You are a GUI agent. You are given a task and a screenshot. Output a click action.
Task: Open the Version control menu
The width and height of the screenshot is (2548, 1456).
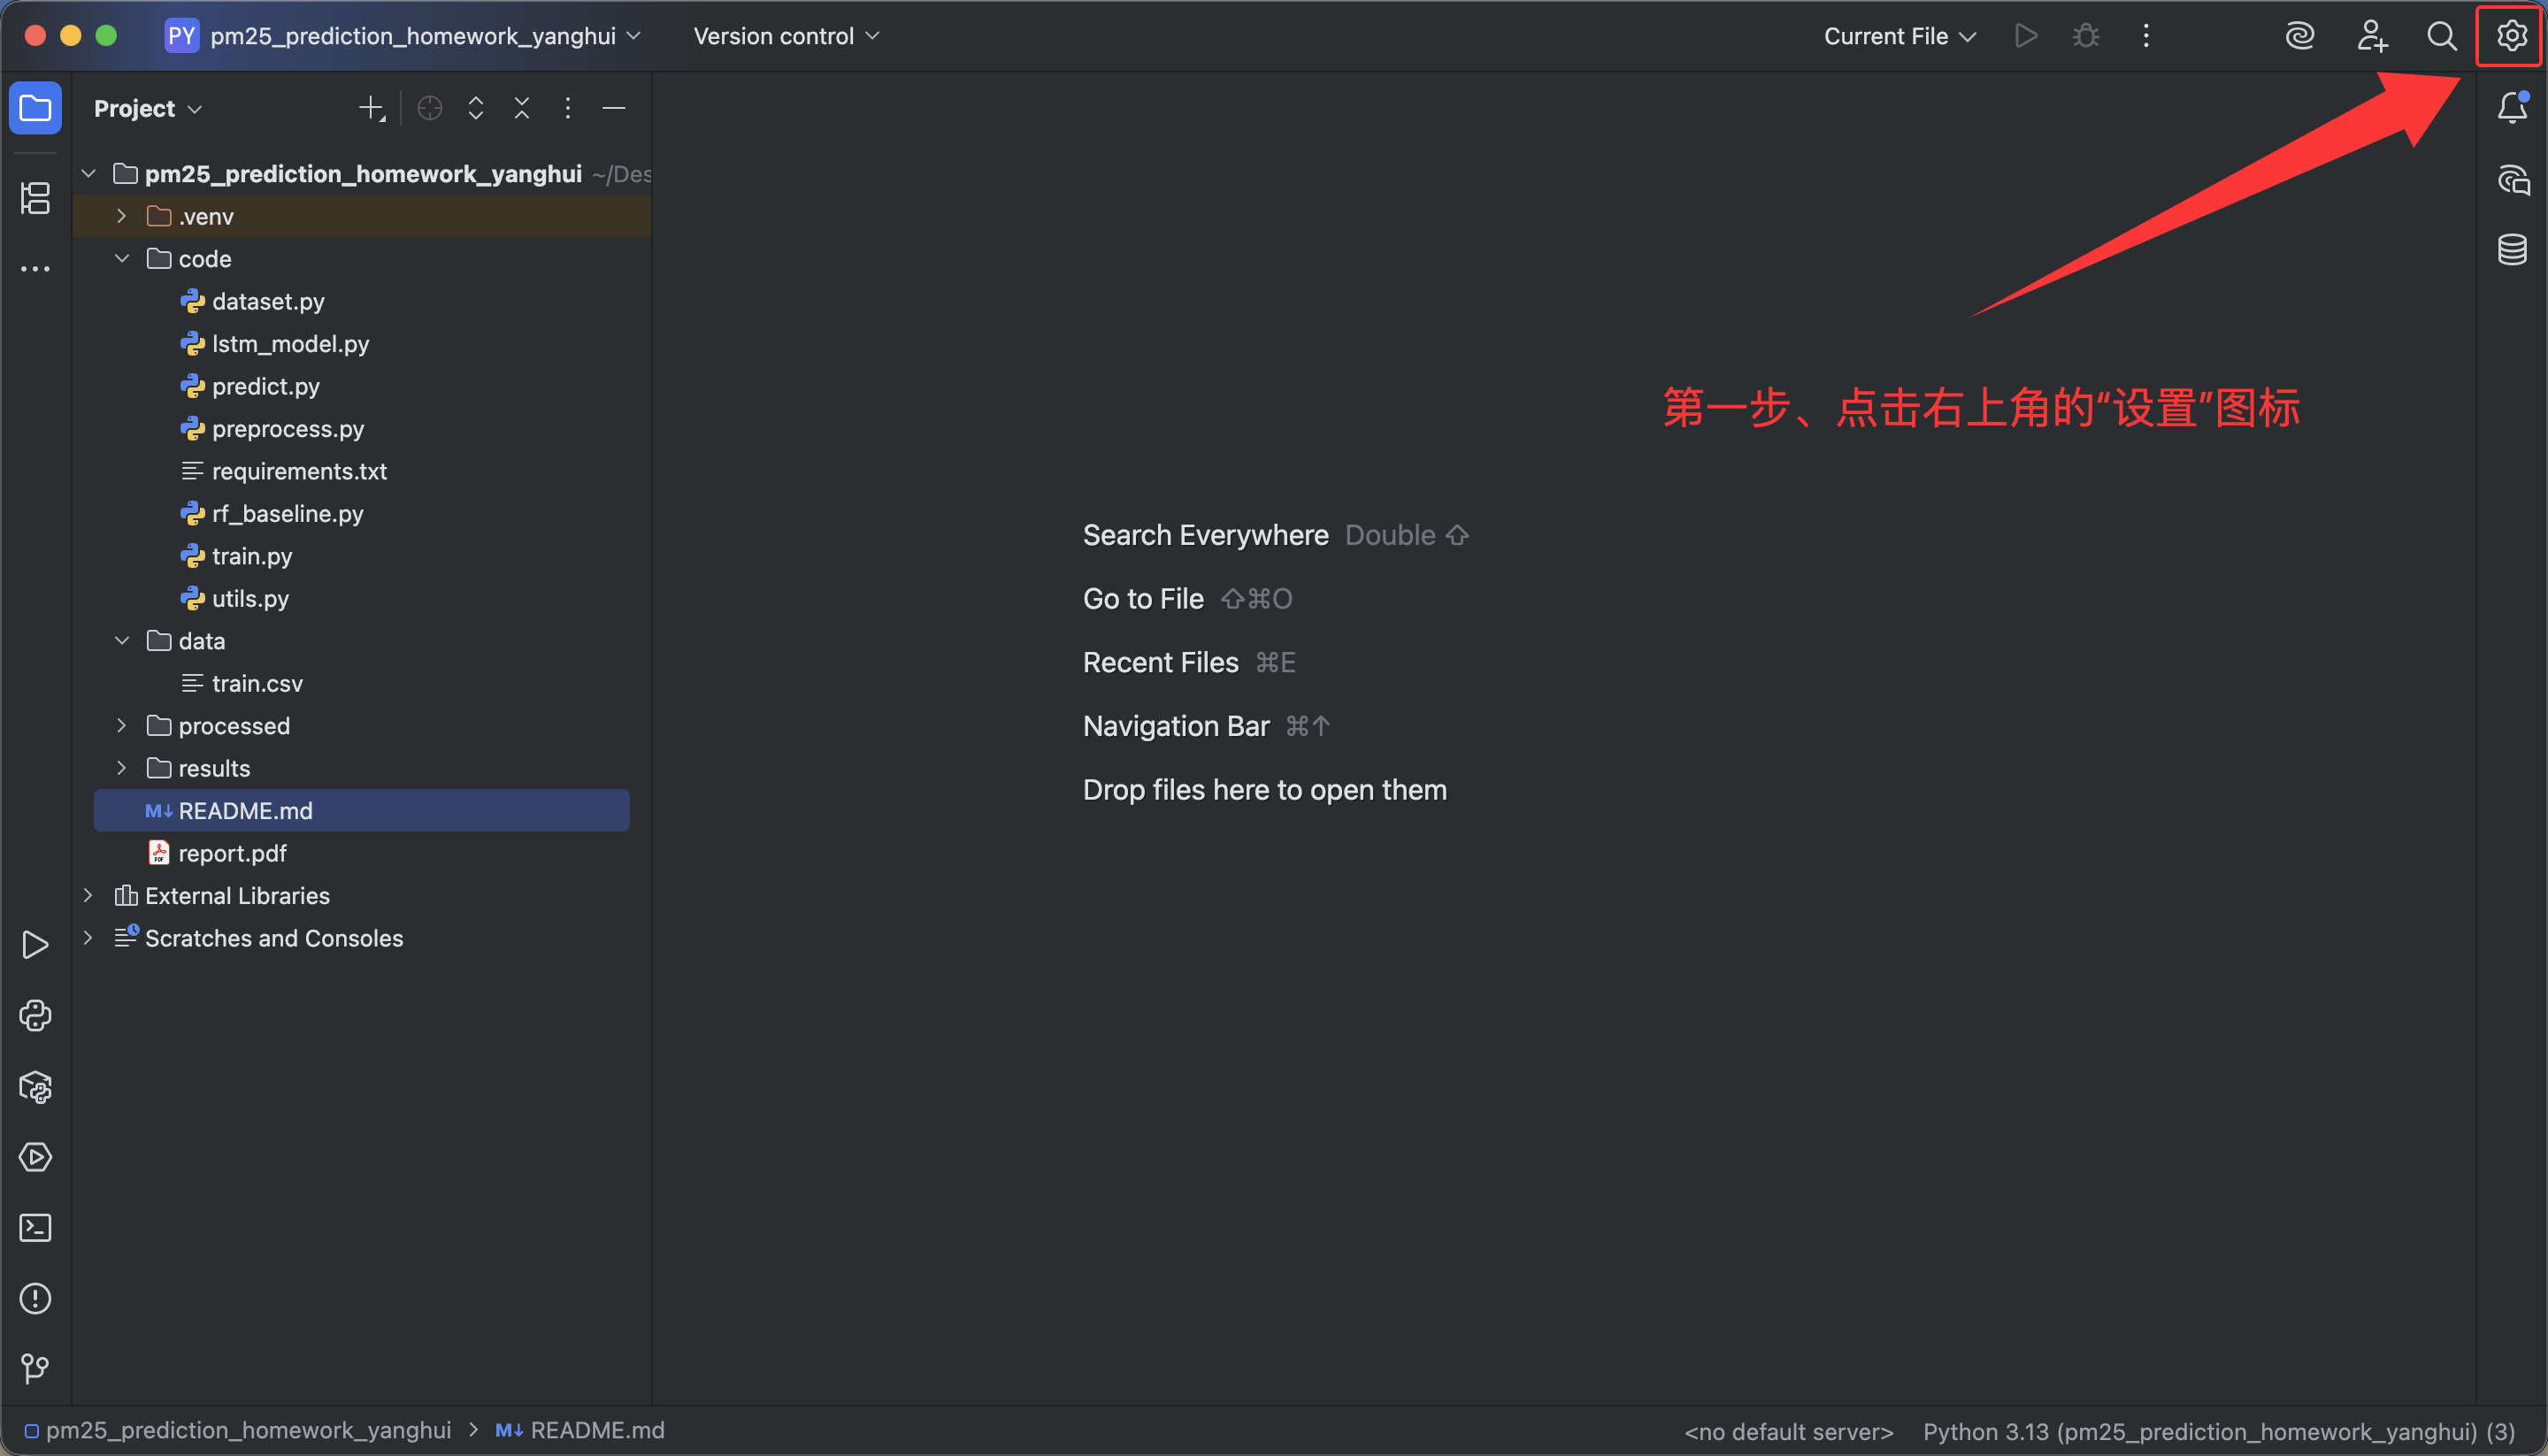(786, 36)
